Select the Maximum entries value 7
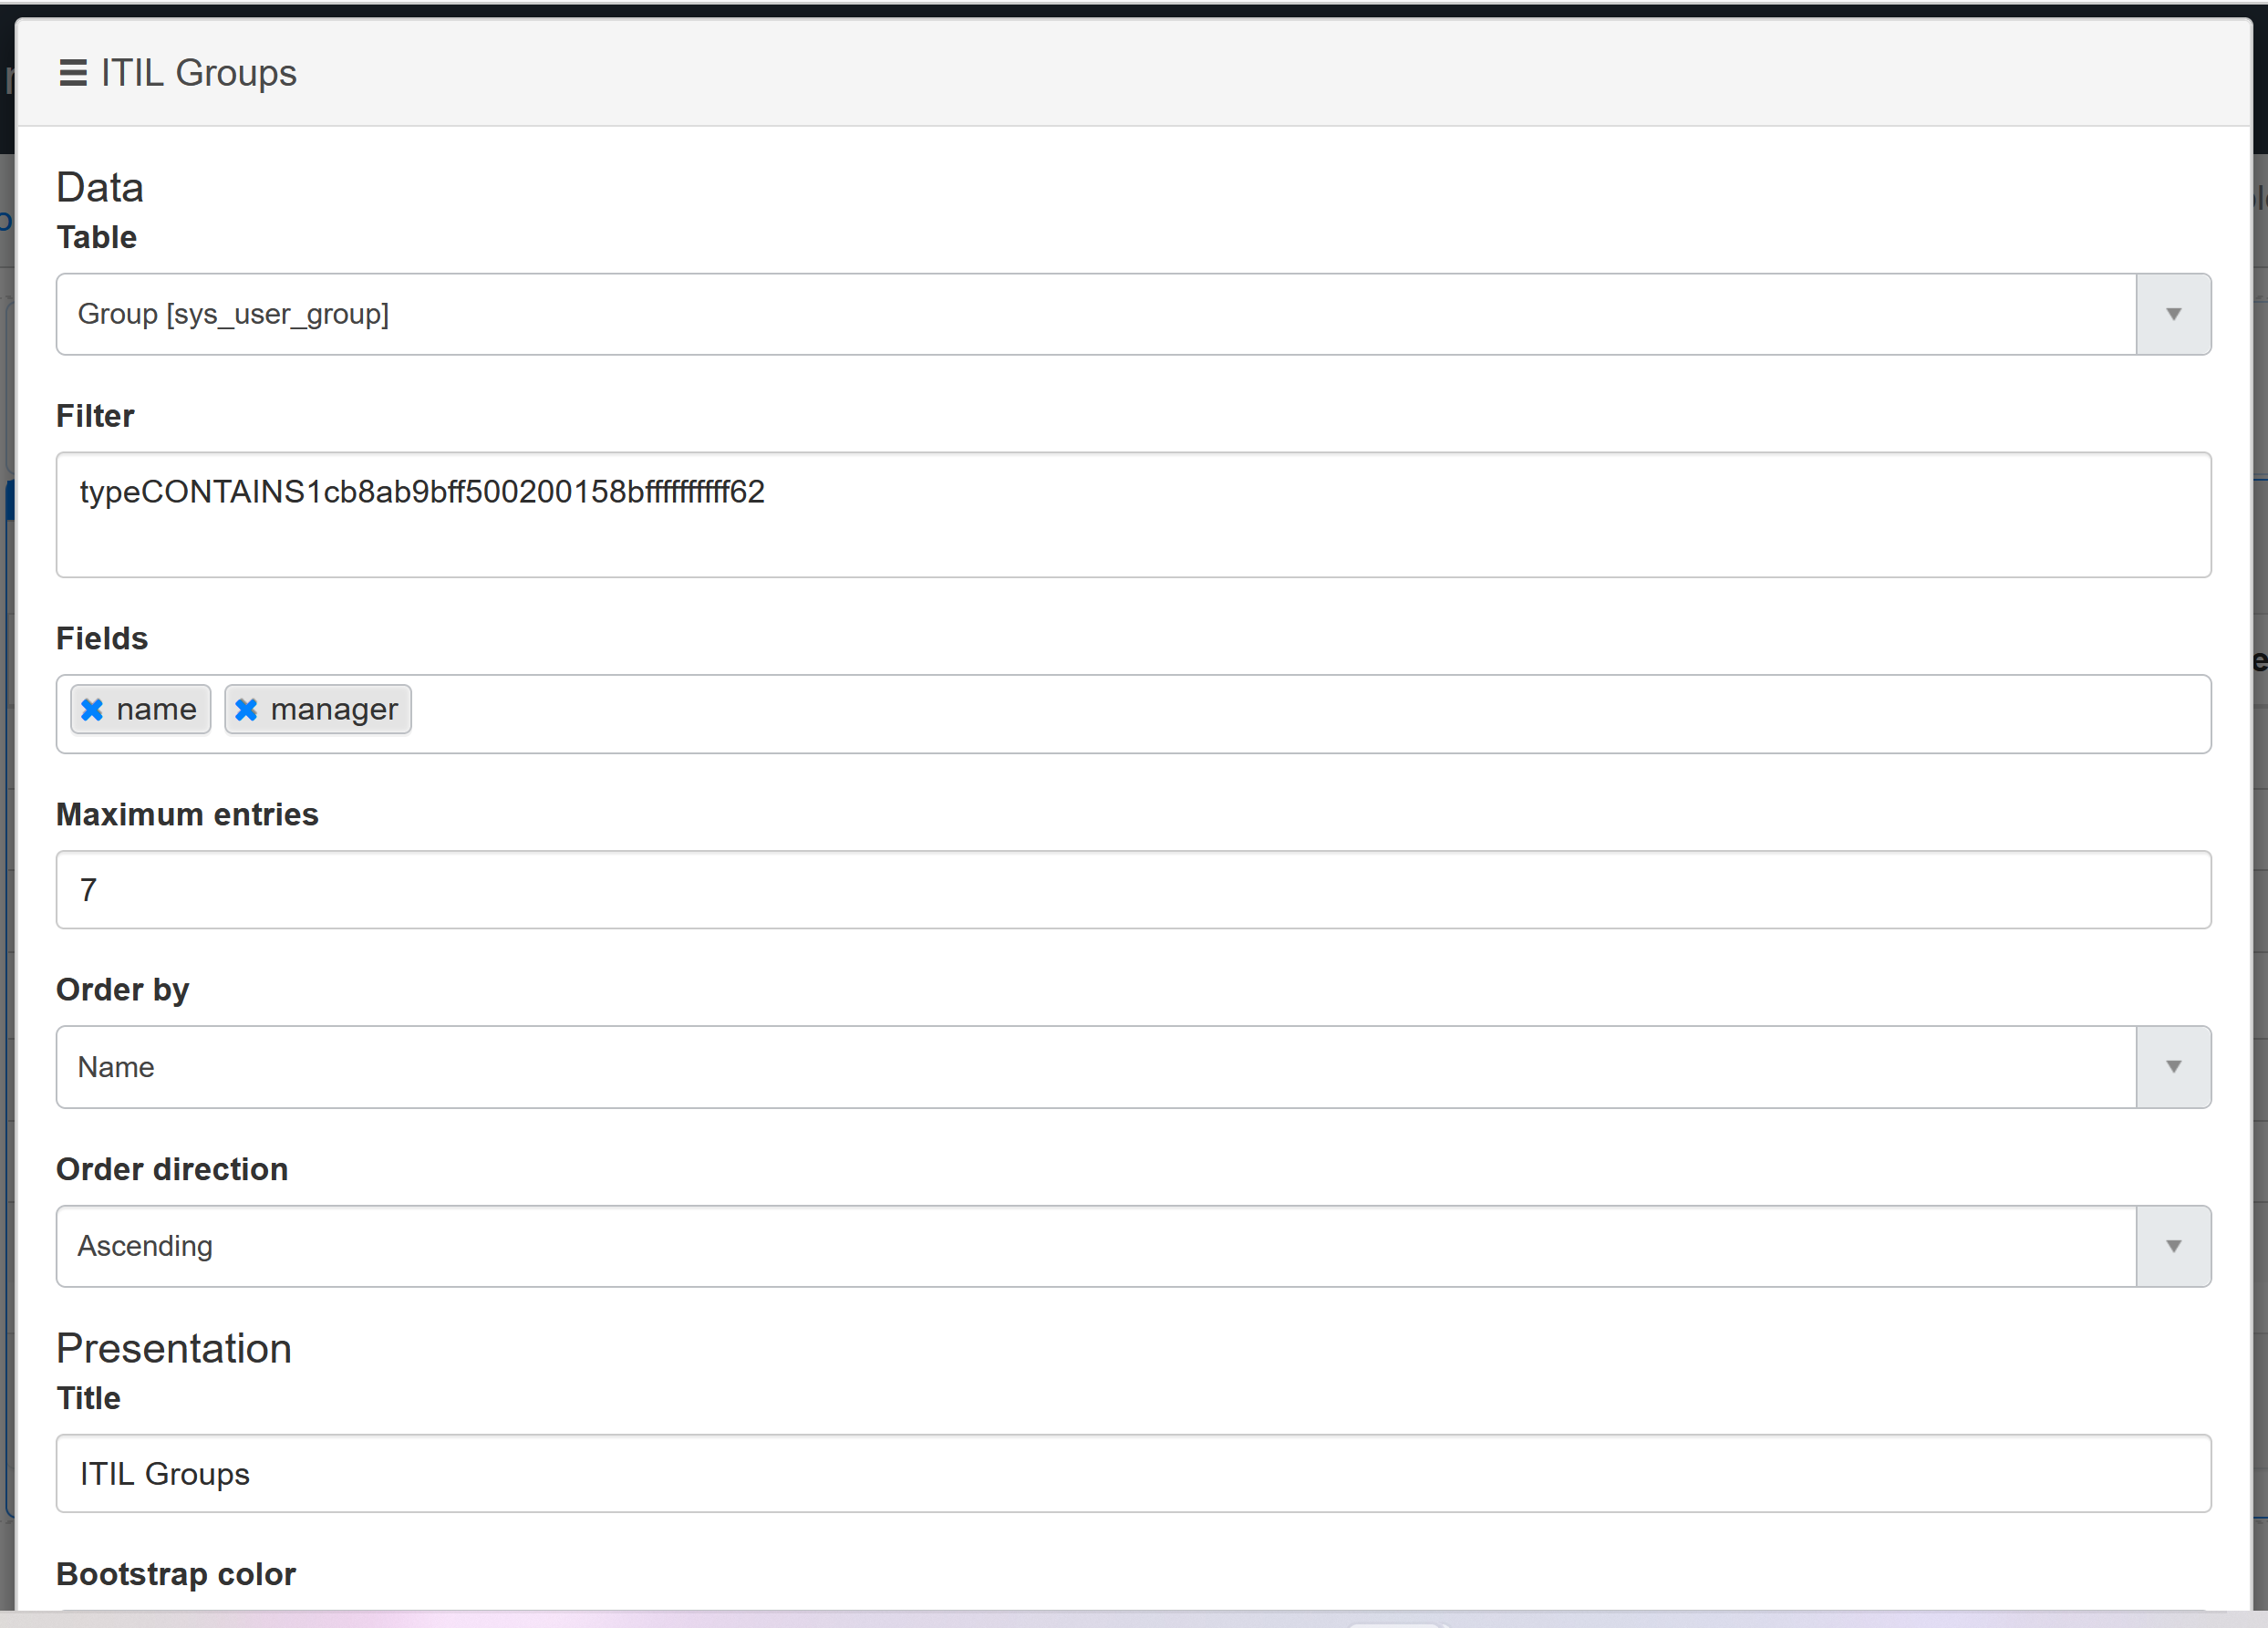Image resolution: width=2268 pixels, height=1628 pixels. (1100, 890)
